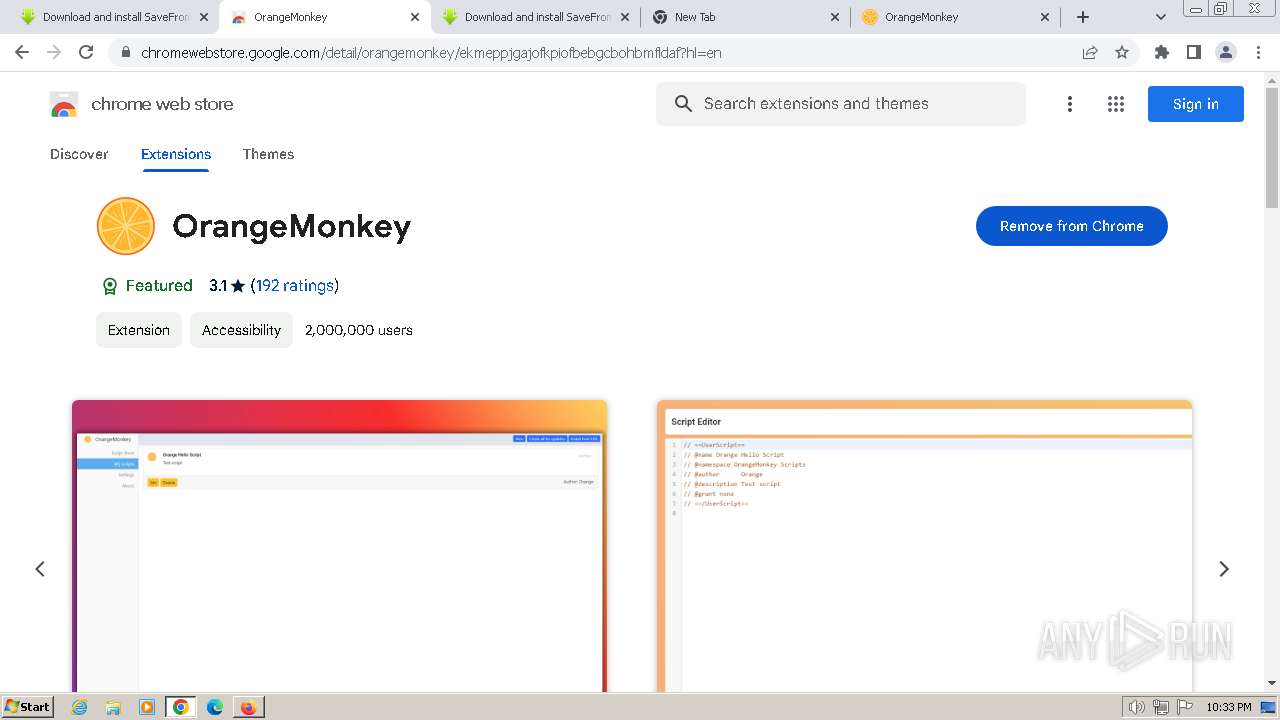Viewport: 1280px width, 720px height.
Task: Click the OrangeMonkey extension title
Action: pos(292,227)
